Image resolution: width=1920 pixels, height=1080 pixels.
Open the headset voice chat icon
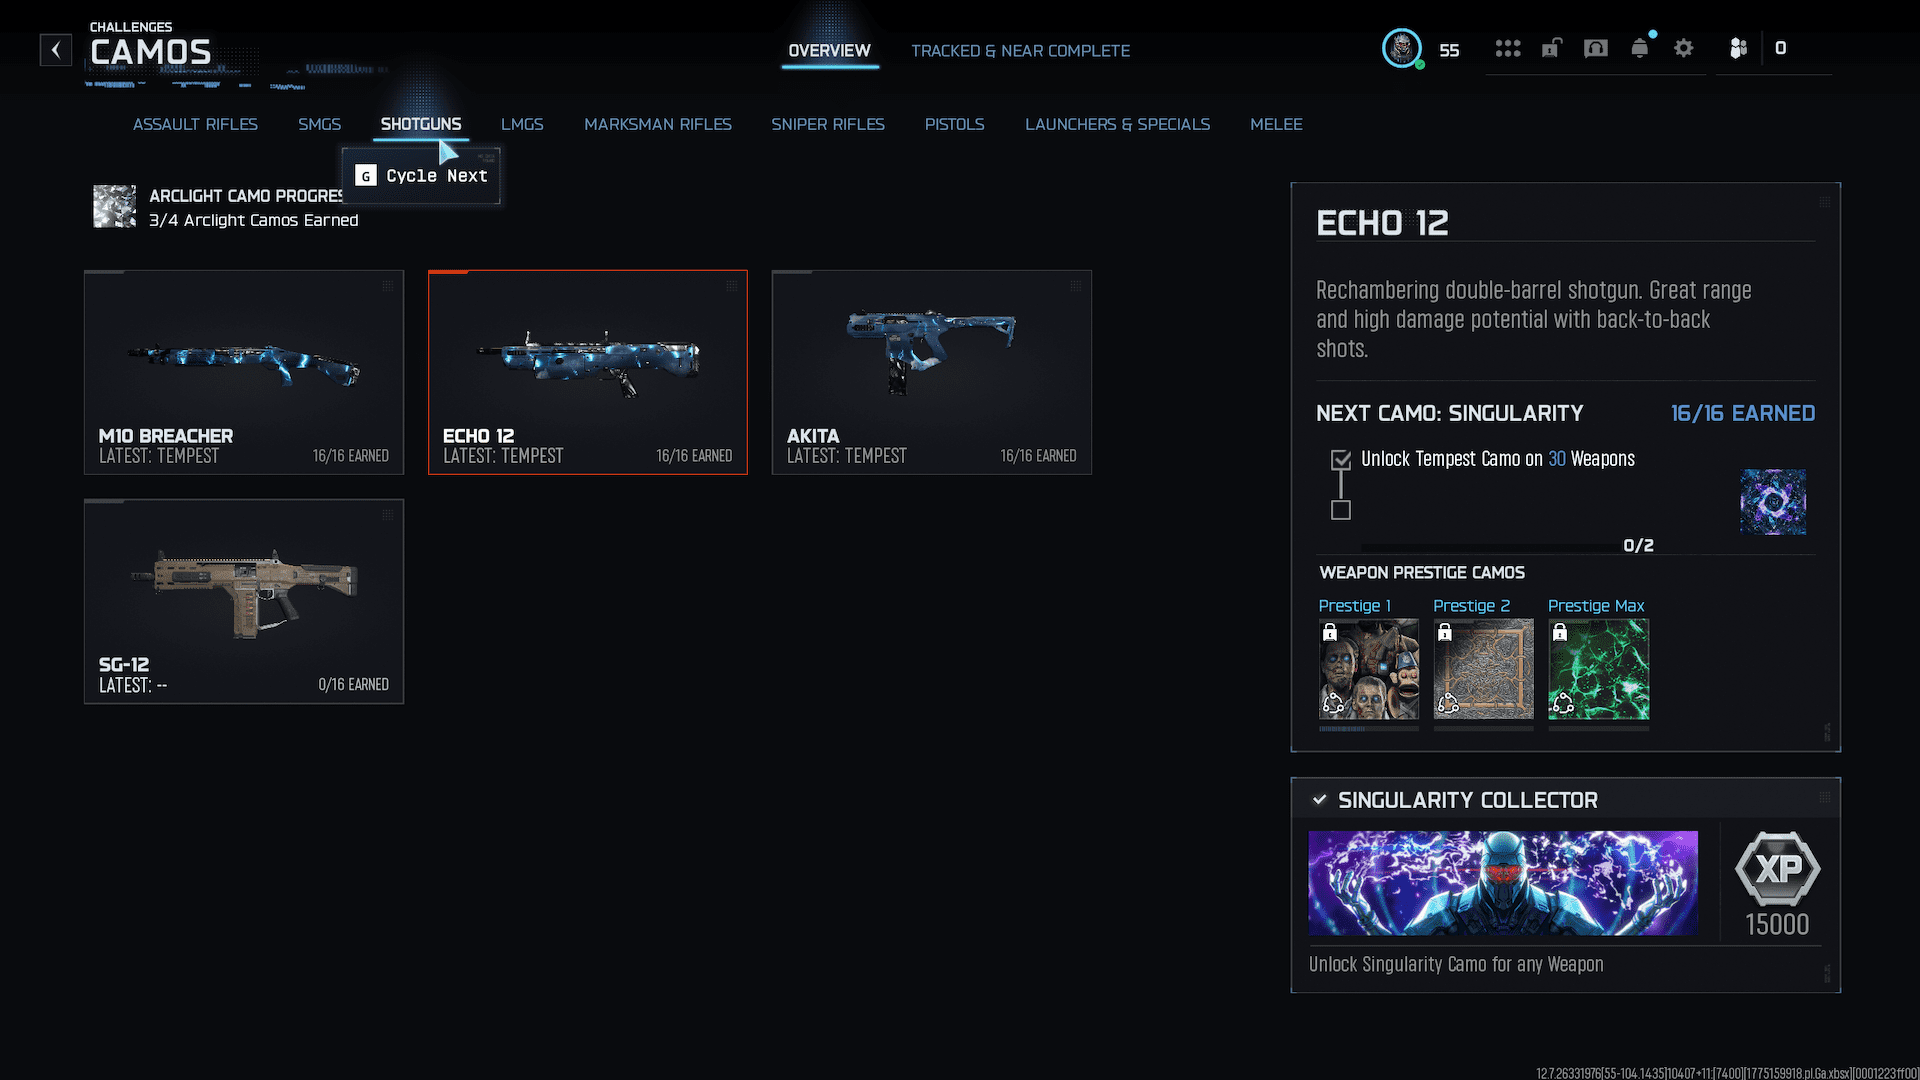(1596, 48)
